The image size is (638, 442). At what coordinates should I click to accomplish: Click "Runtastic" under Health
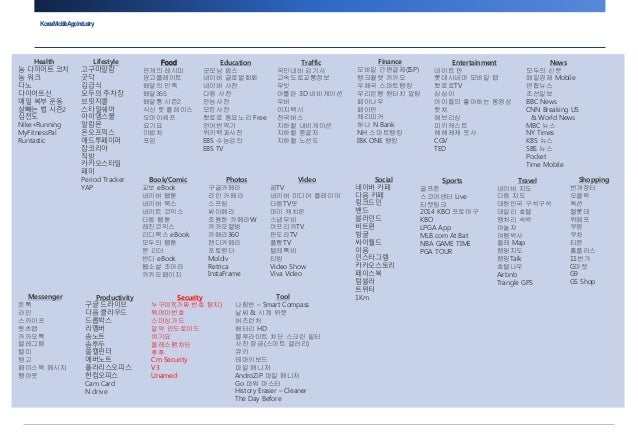(x=32, y=140)
